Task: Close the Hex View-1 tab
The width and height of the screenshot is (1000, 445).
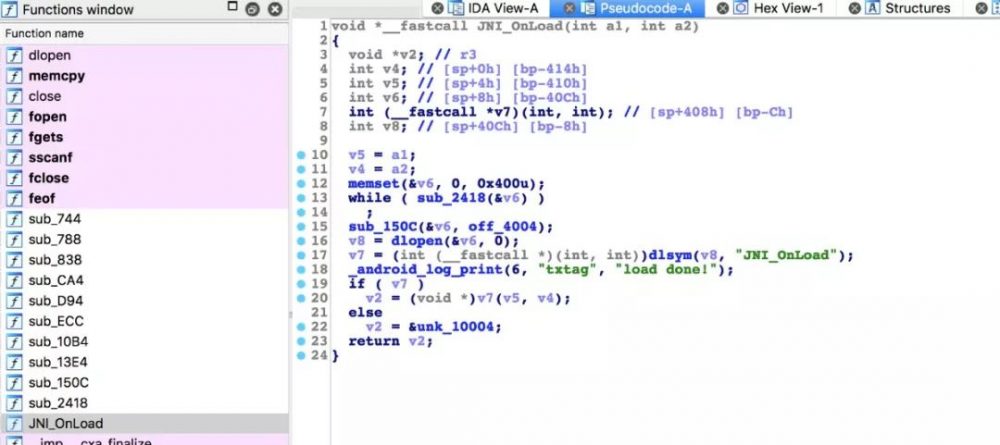Action: point(722,8)
